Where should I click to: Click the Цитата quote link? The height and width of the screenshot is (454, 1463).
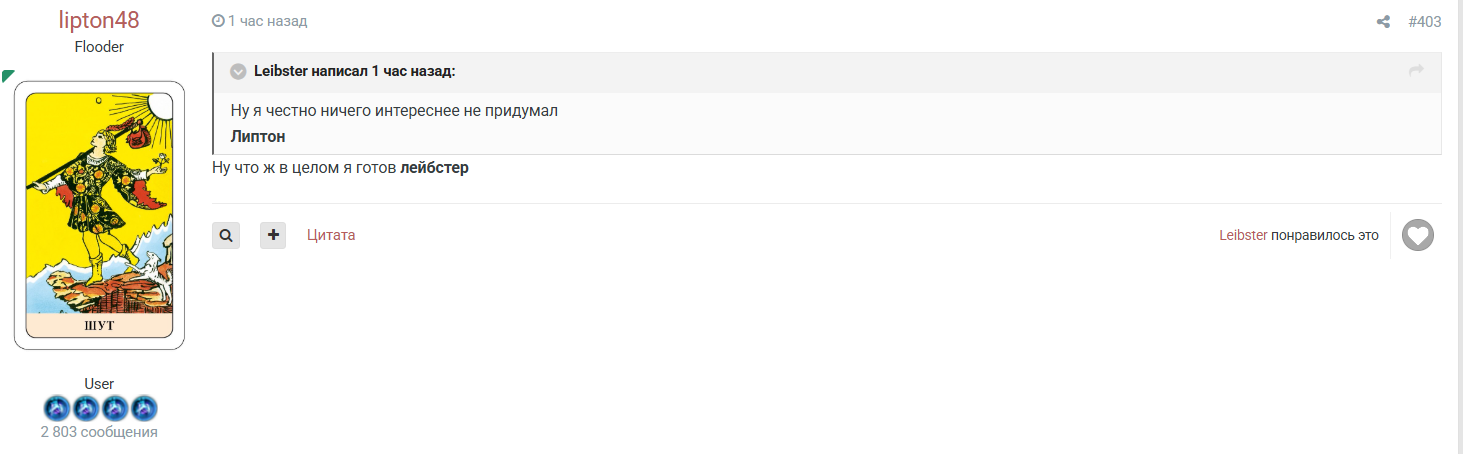[x=331, y=236]
